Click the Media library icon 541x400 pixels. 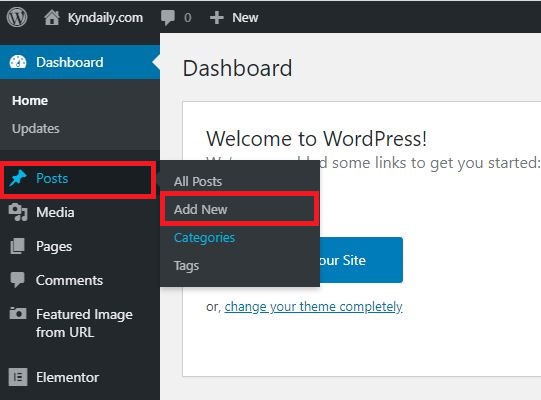18,212
